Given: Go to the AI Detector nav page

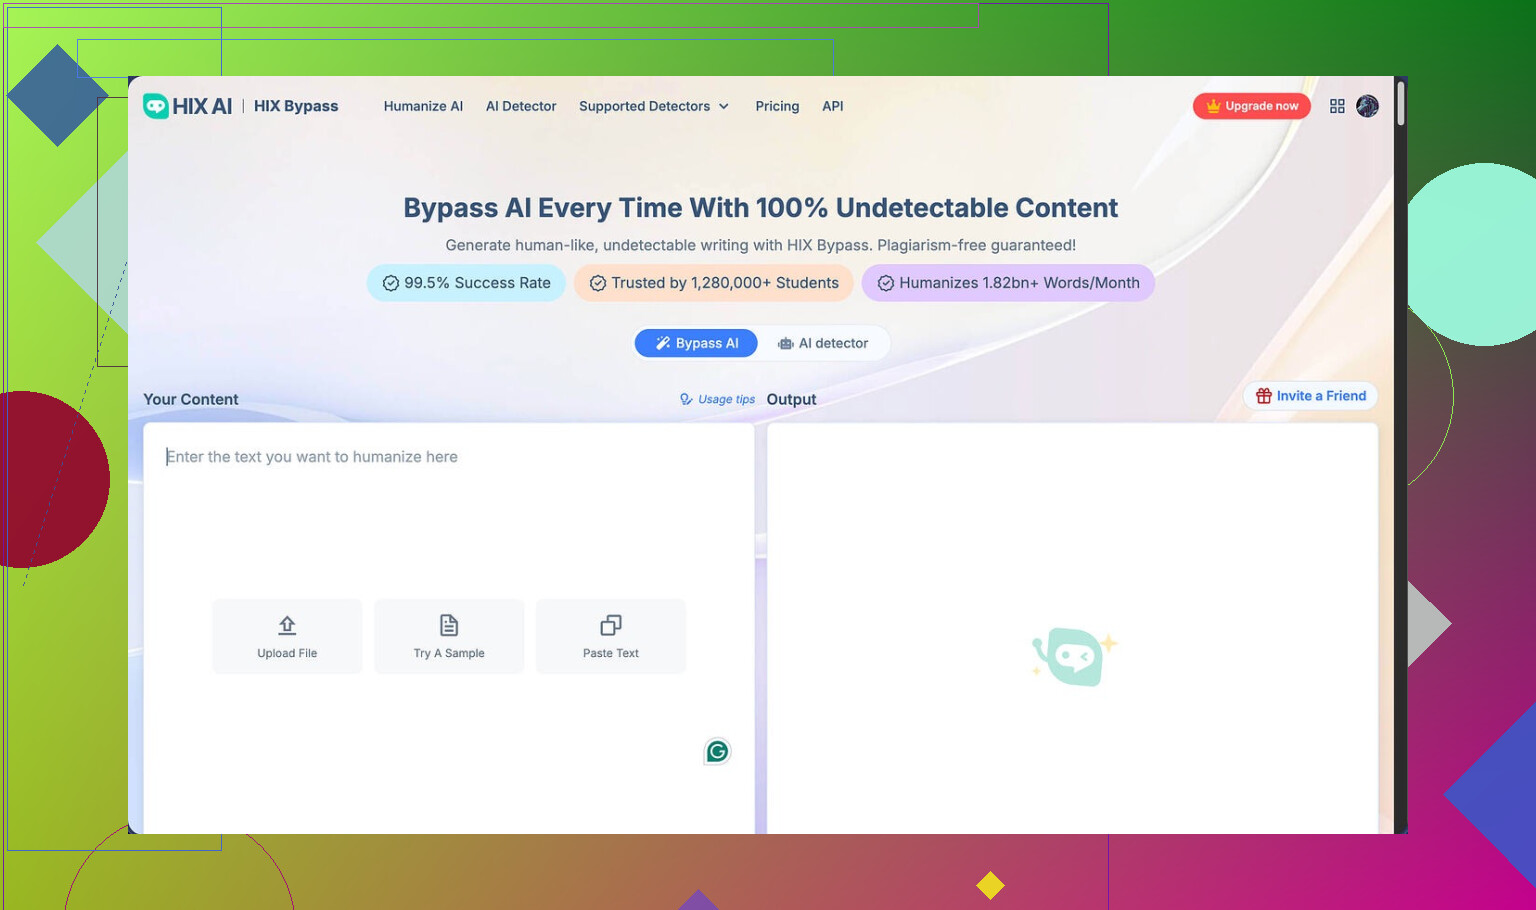Looking at the screenshot, I should click(521, 106).
